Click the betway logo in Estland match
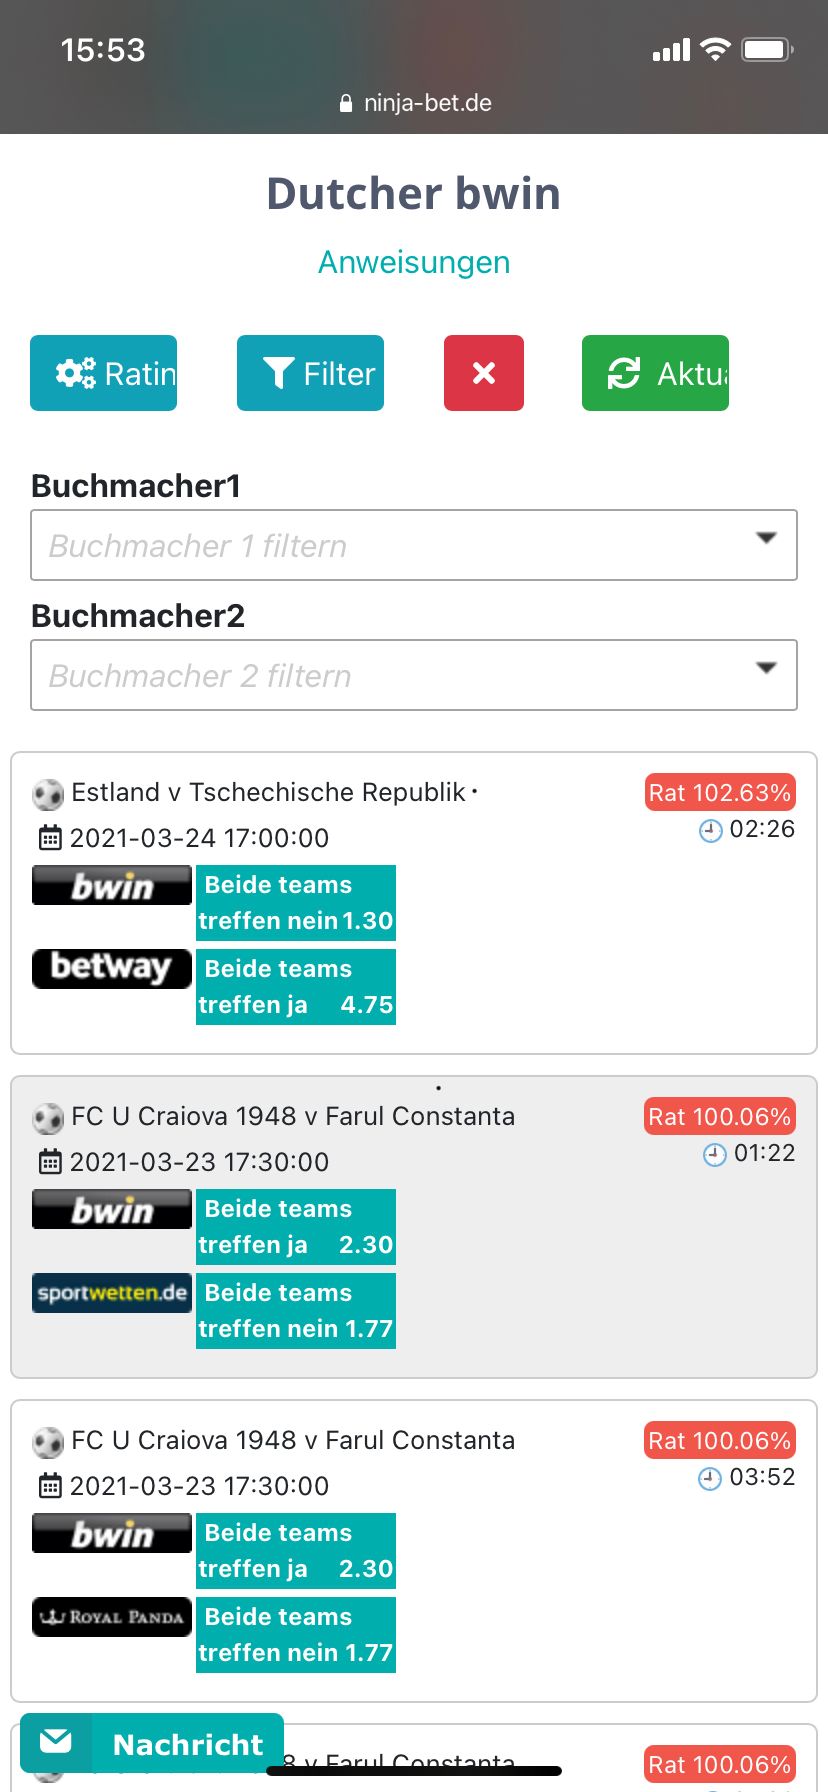Viewport: 828px width, 1792px height. click(112, 968)
